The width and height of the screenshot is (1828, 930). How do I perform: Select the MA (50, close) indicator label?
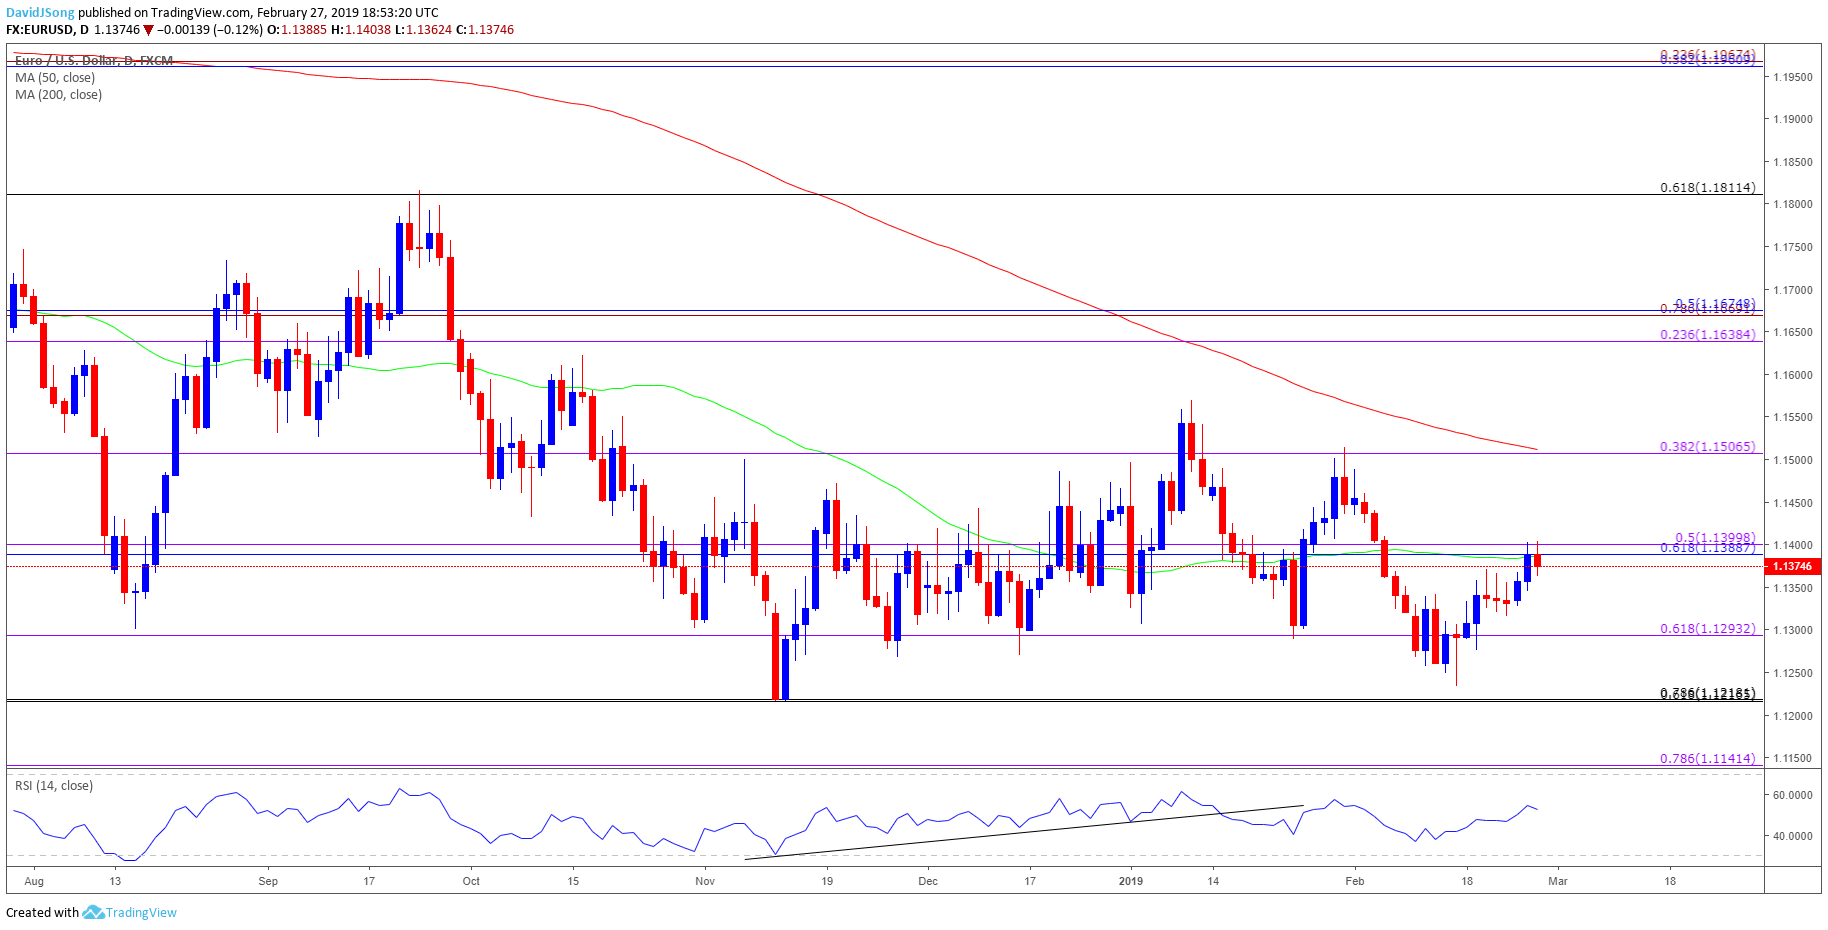55,78
